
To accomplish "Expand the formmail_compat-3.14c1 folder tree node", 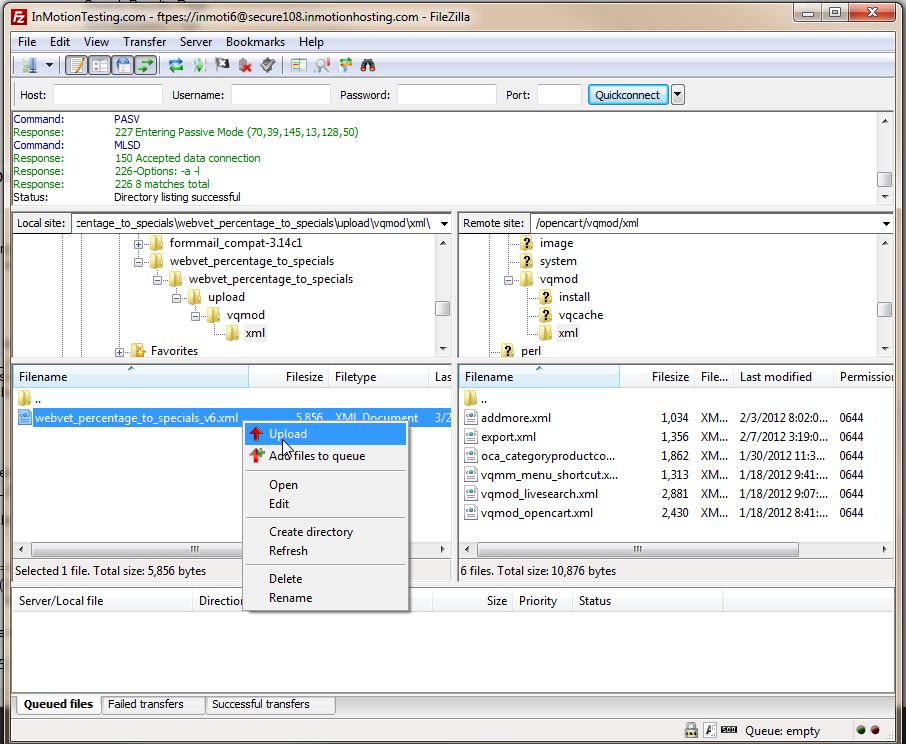I will coord(139,243).
